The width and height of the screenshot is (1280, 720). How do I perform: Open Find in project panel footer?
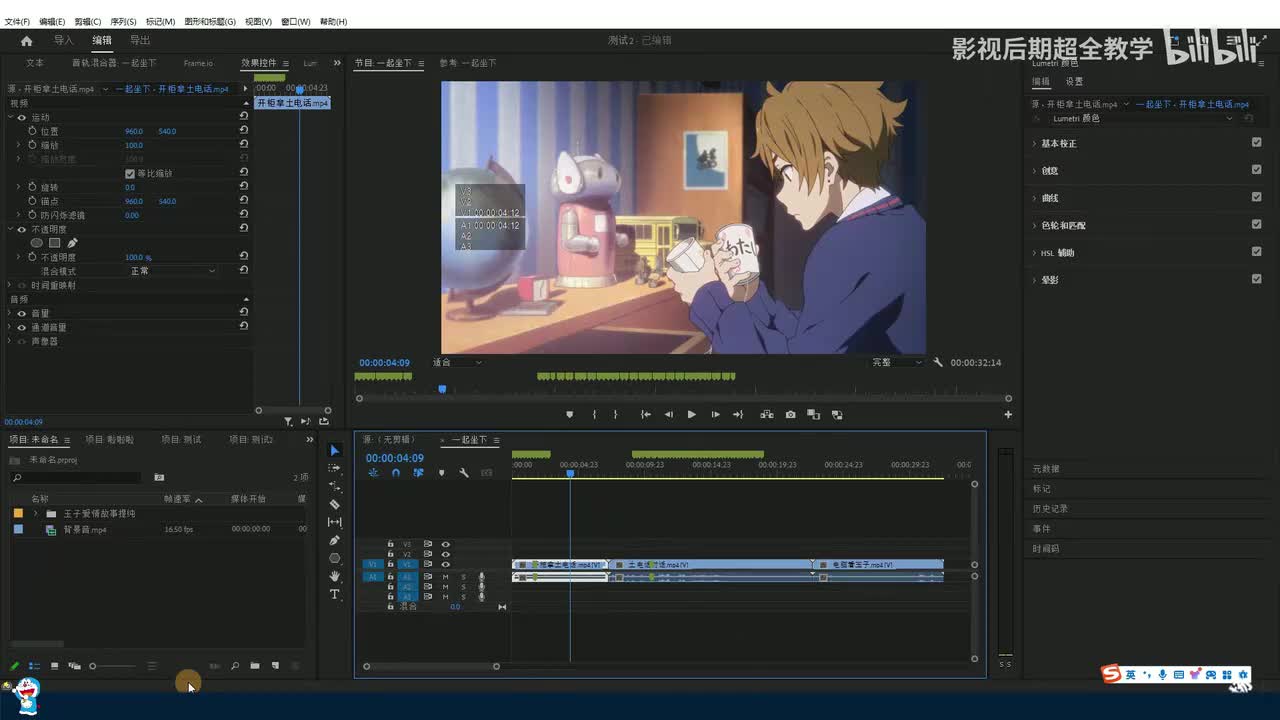[235, 666]
